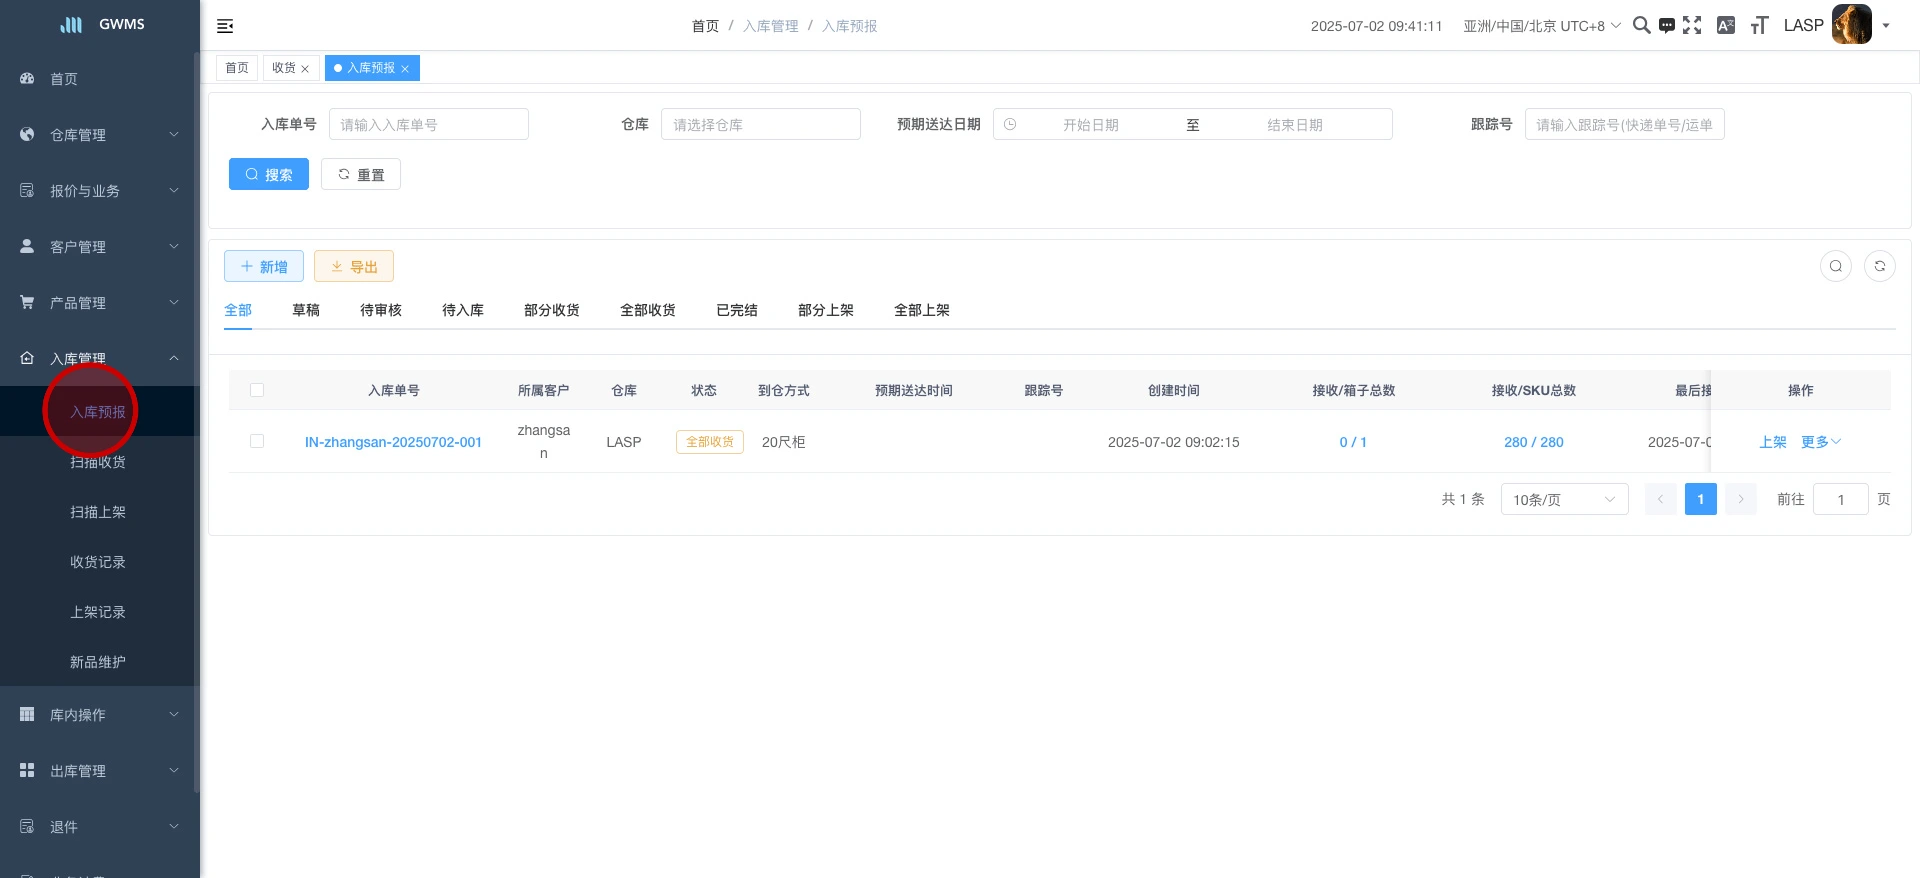Open order link IN-zhangsan-20250702-001

(393, 442)
